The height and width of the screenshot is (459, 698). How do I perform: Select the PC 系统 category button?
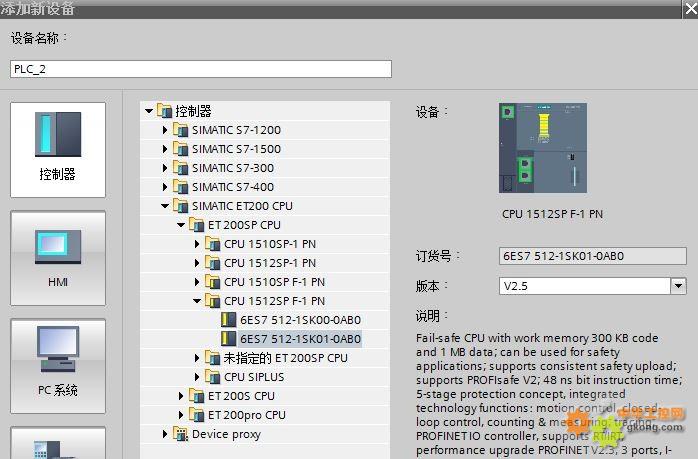pyautogui.click(x=58, y=366)
